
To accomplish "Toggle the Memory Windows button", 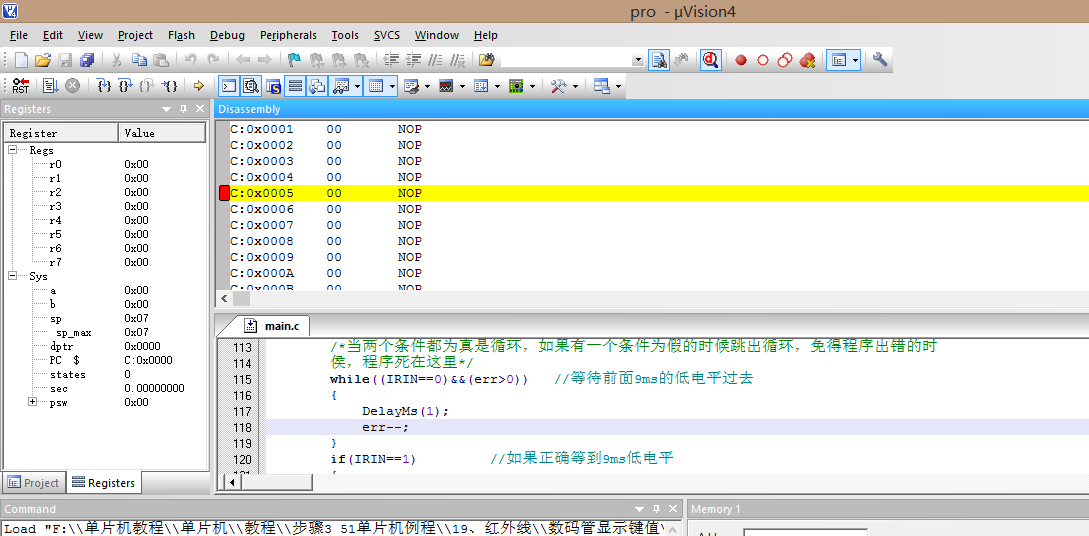I will pyautogui.click(x=376, y=86).
